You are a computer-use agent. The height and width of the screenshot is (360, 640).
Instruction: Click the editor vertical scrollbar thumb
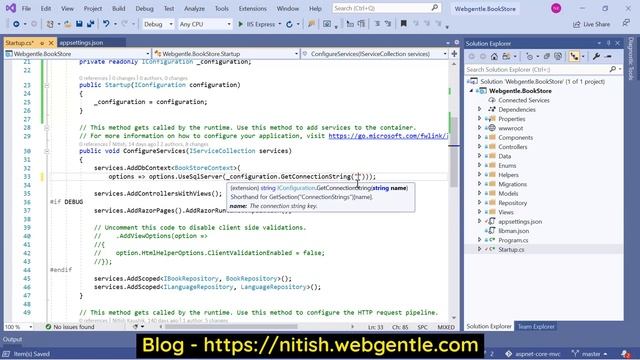[453, 152]
